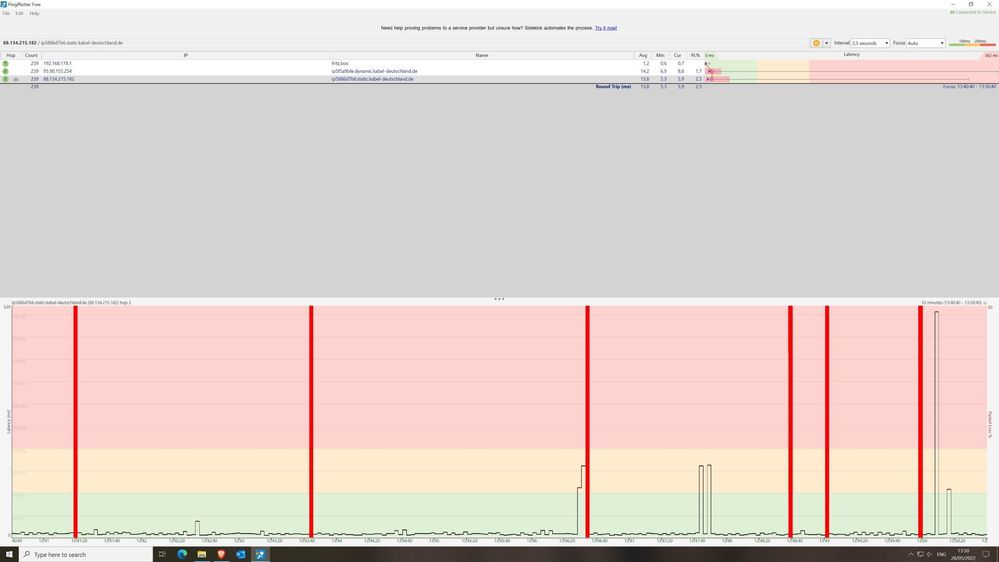The width and height of the screenshot is (999, 562).
Task: Open Task View on the taskbar
Action: [162, 554]
